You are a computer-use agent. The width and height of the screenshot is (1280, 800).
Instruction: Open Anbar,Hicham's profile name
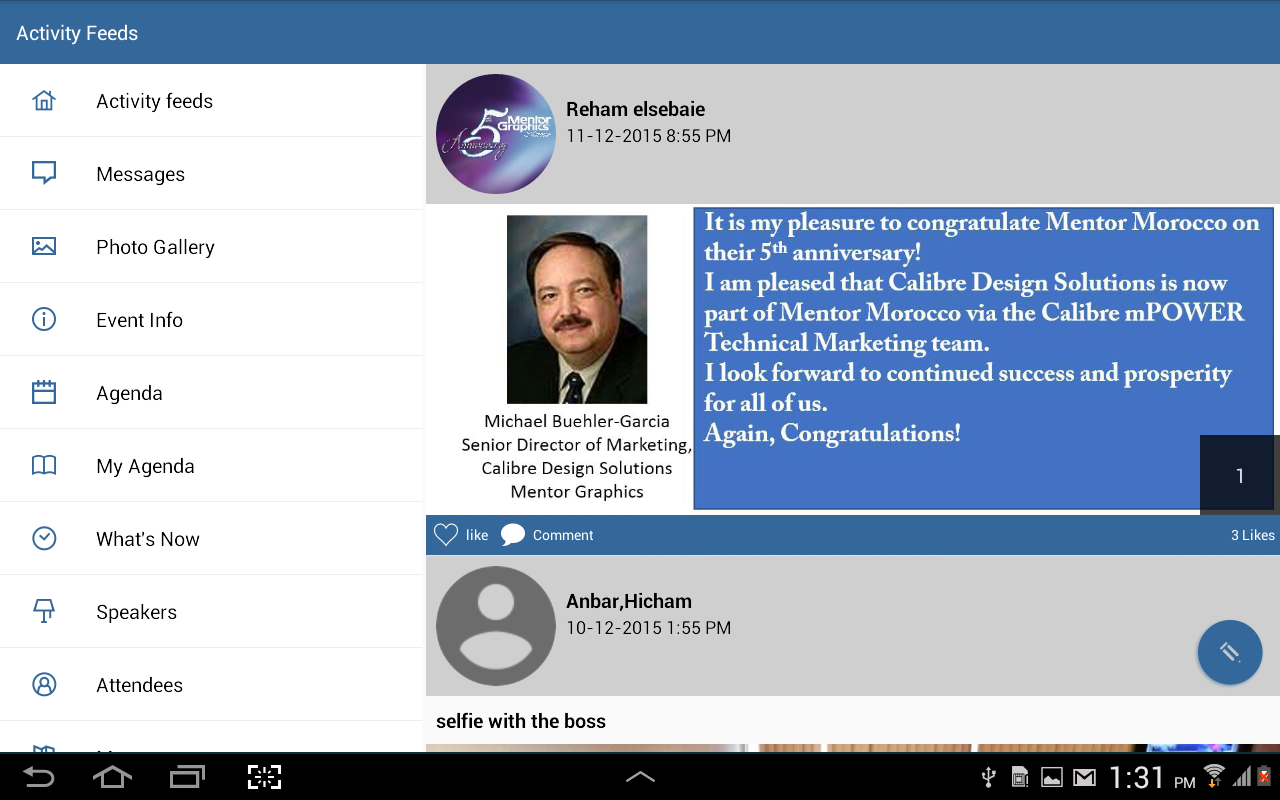pyautogui.click(x=629, y=601)
